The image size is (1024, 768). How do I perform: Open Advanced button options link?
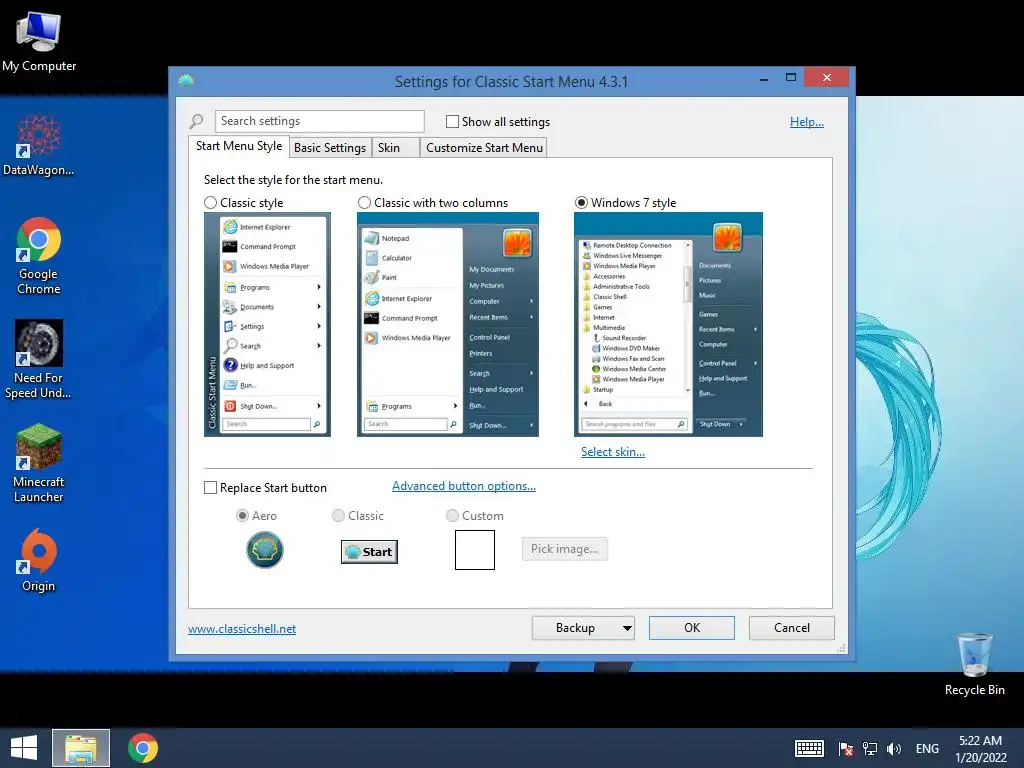tap(464, 486)
